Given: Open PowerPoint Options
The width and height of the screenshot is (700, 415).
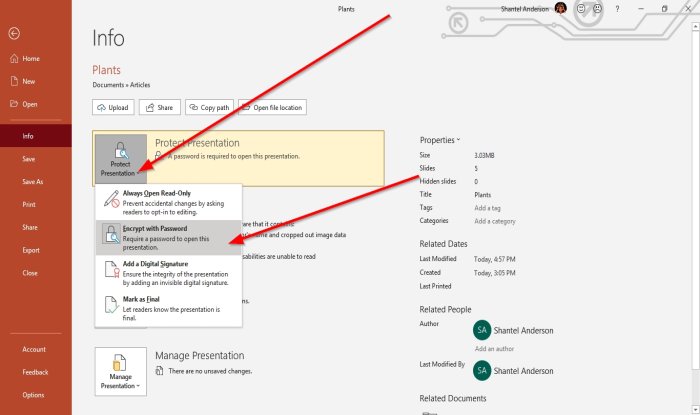Looking at the screenshot, I should point(36,394).
